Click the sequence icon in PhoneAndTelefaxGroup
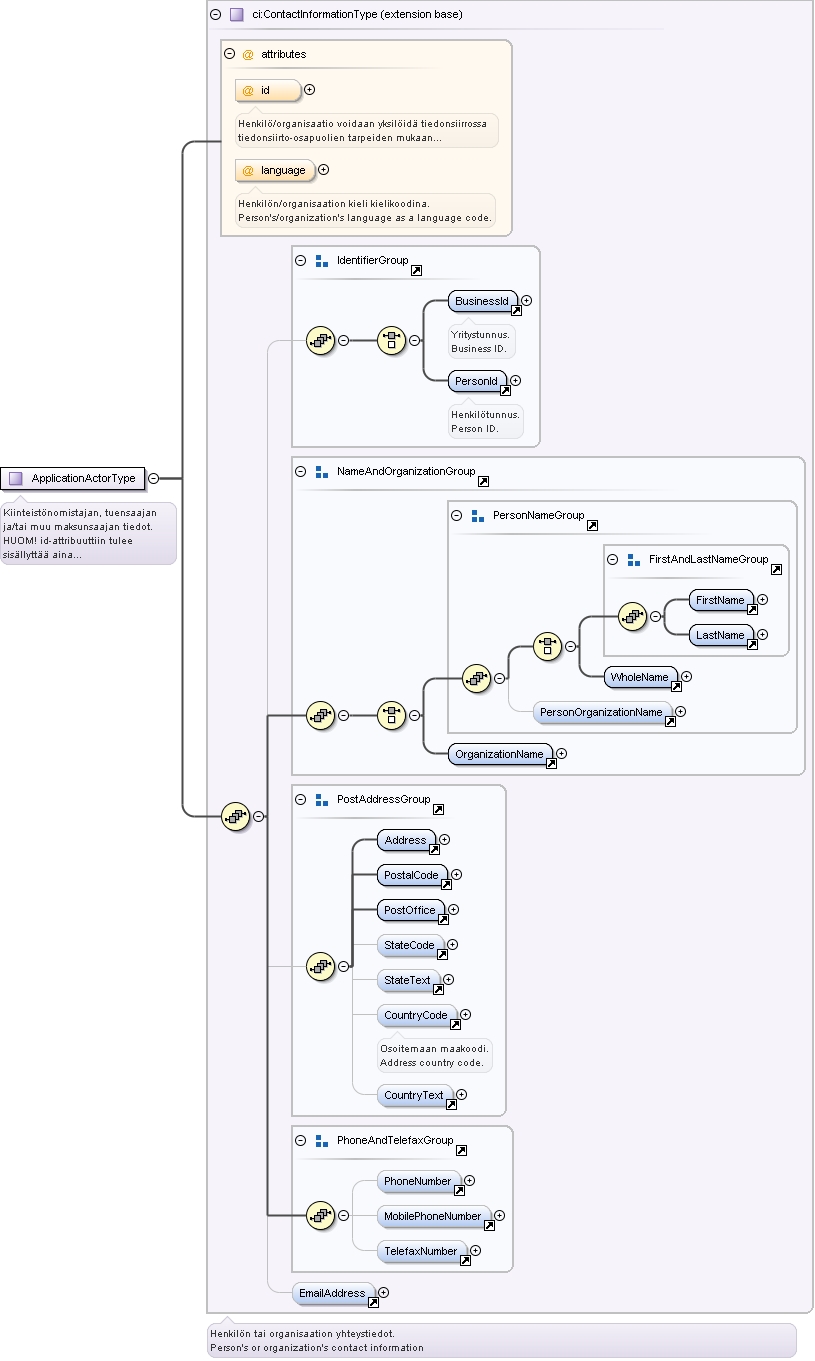Viewport: 815px width, 1361px height. point(320,1215)
